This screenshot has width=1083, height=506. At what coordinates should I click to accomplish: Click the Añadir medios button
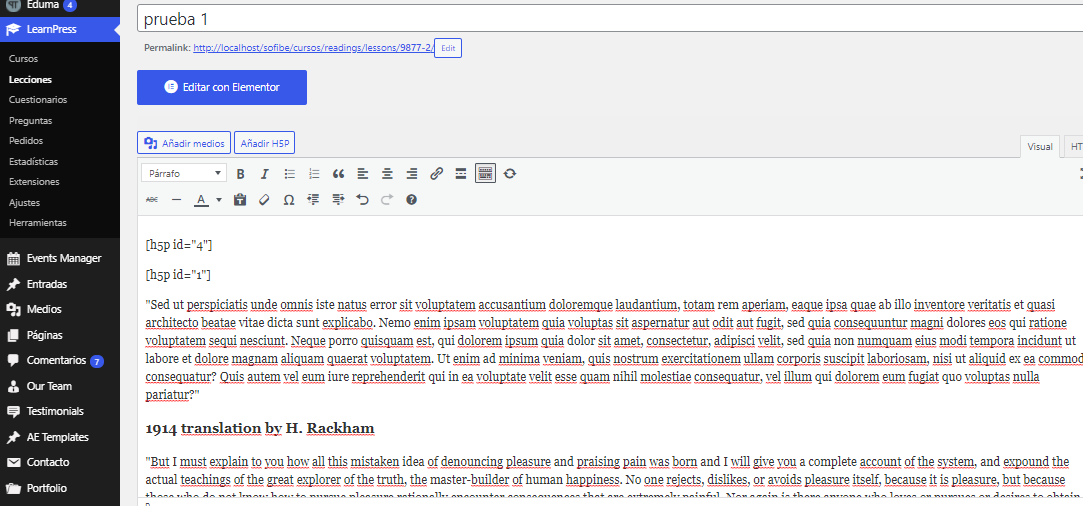[x=184, y=144]
